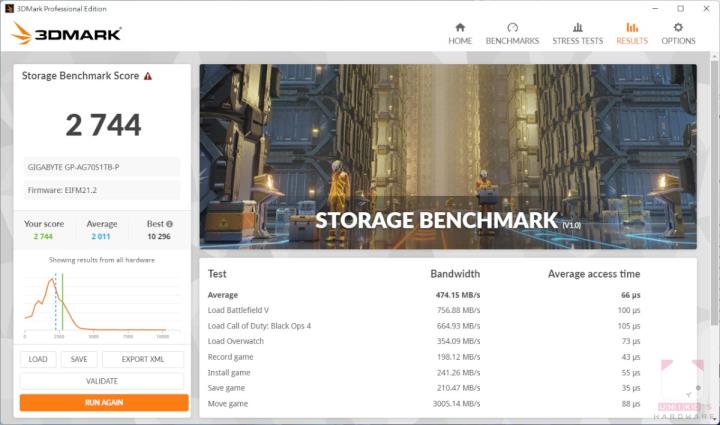Click the VALIDATE button
The width and height of the screenshot is (720, 425).
pyautogui.click(x=102, y=381)
